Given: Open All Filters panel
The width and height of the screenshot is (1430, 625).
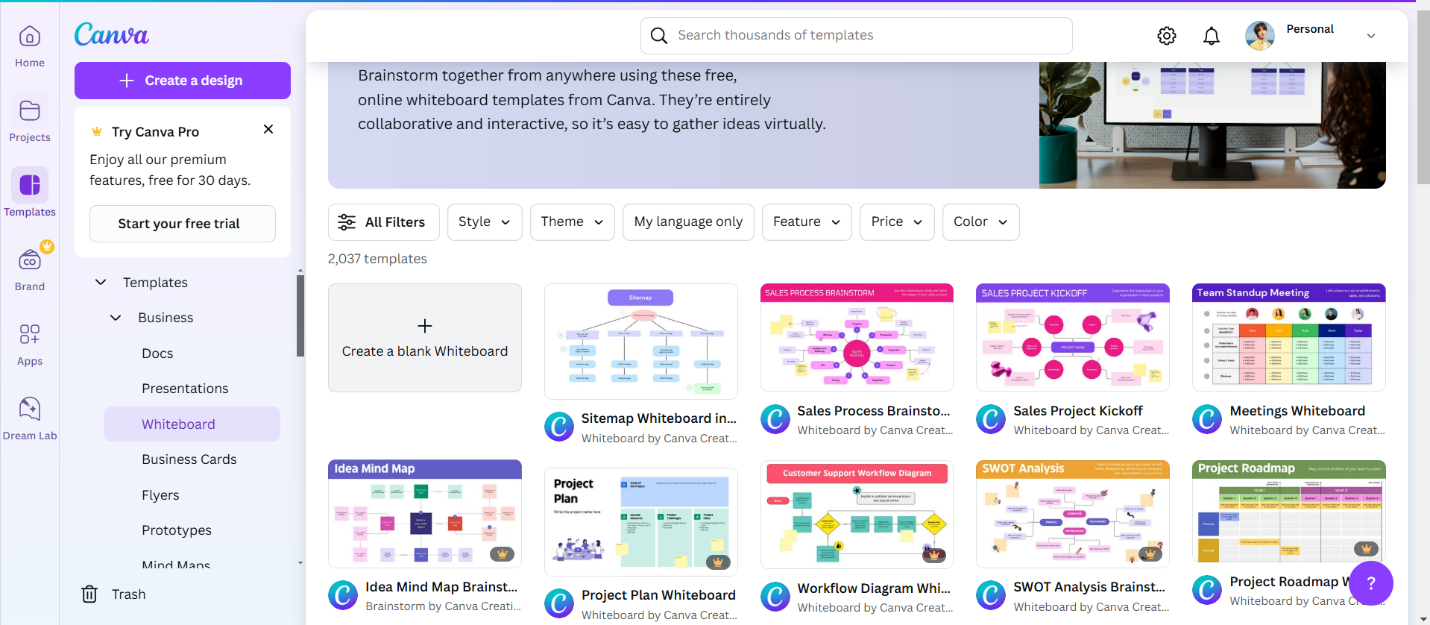Looking at the screenshot, I should pyautogui.click(x=383, y=222).
